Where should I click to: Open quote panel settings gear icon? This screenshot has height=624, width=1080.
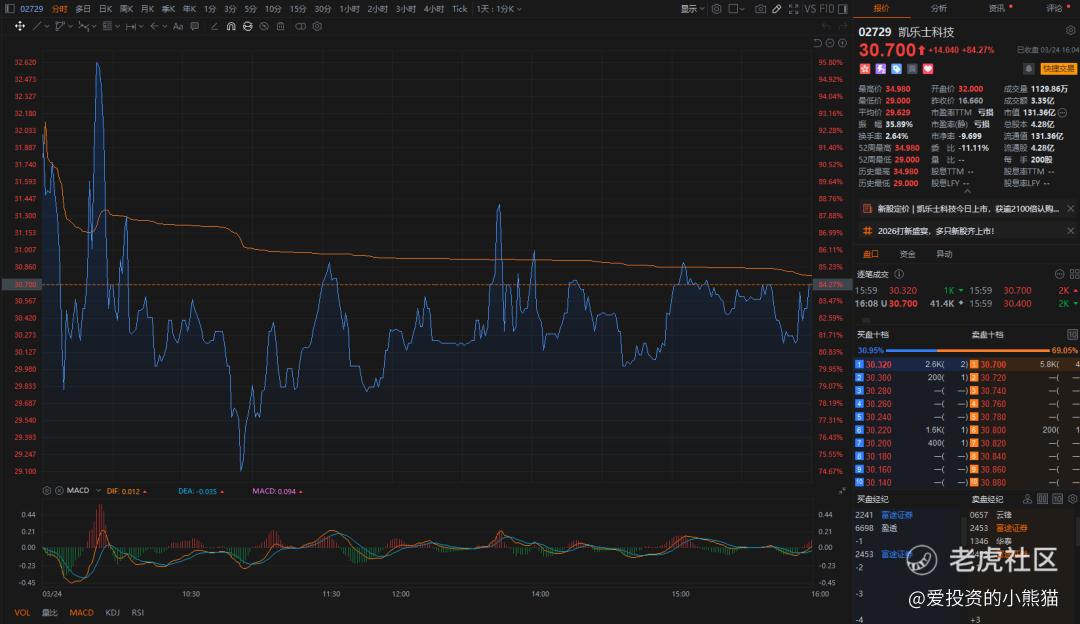point(1070,30)
